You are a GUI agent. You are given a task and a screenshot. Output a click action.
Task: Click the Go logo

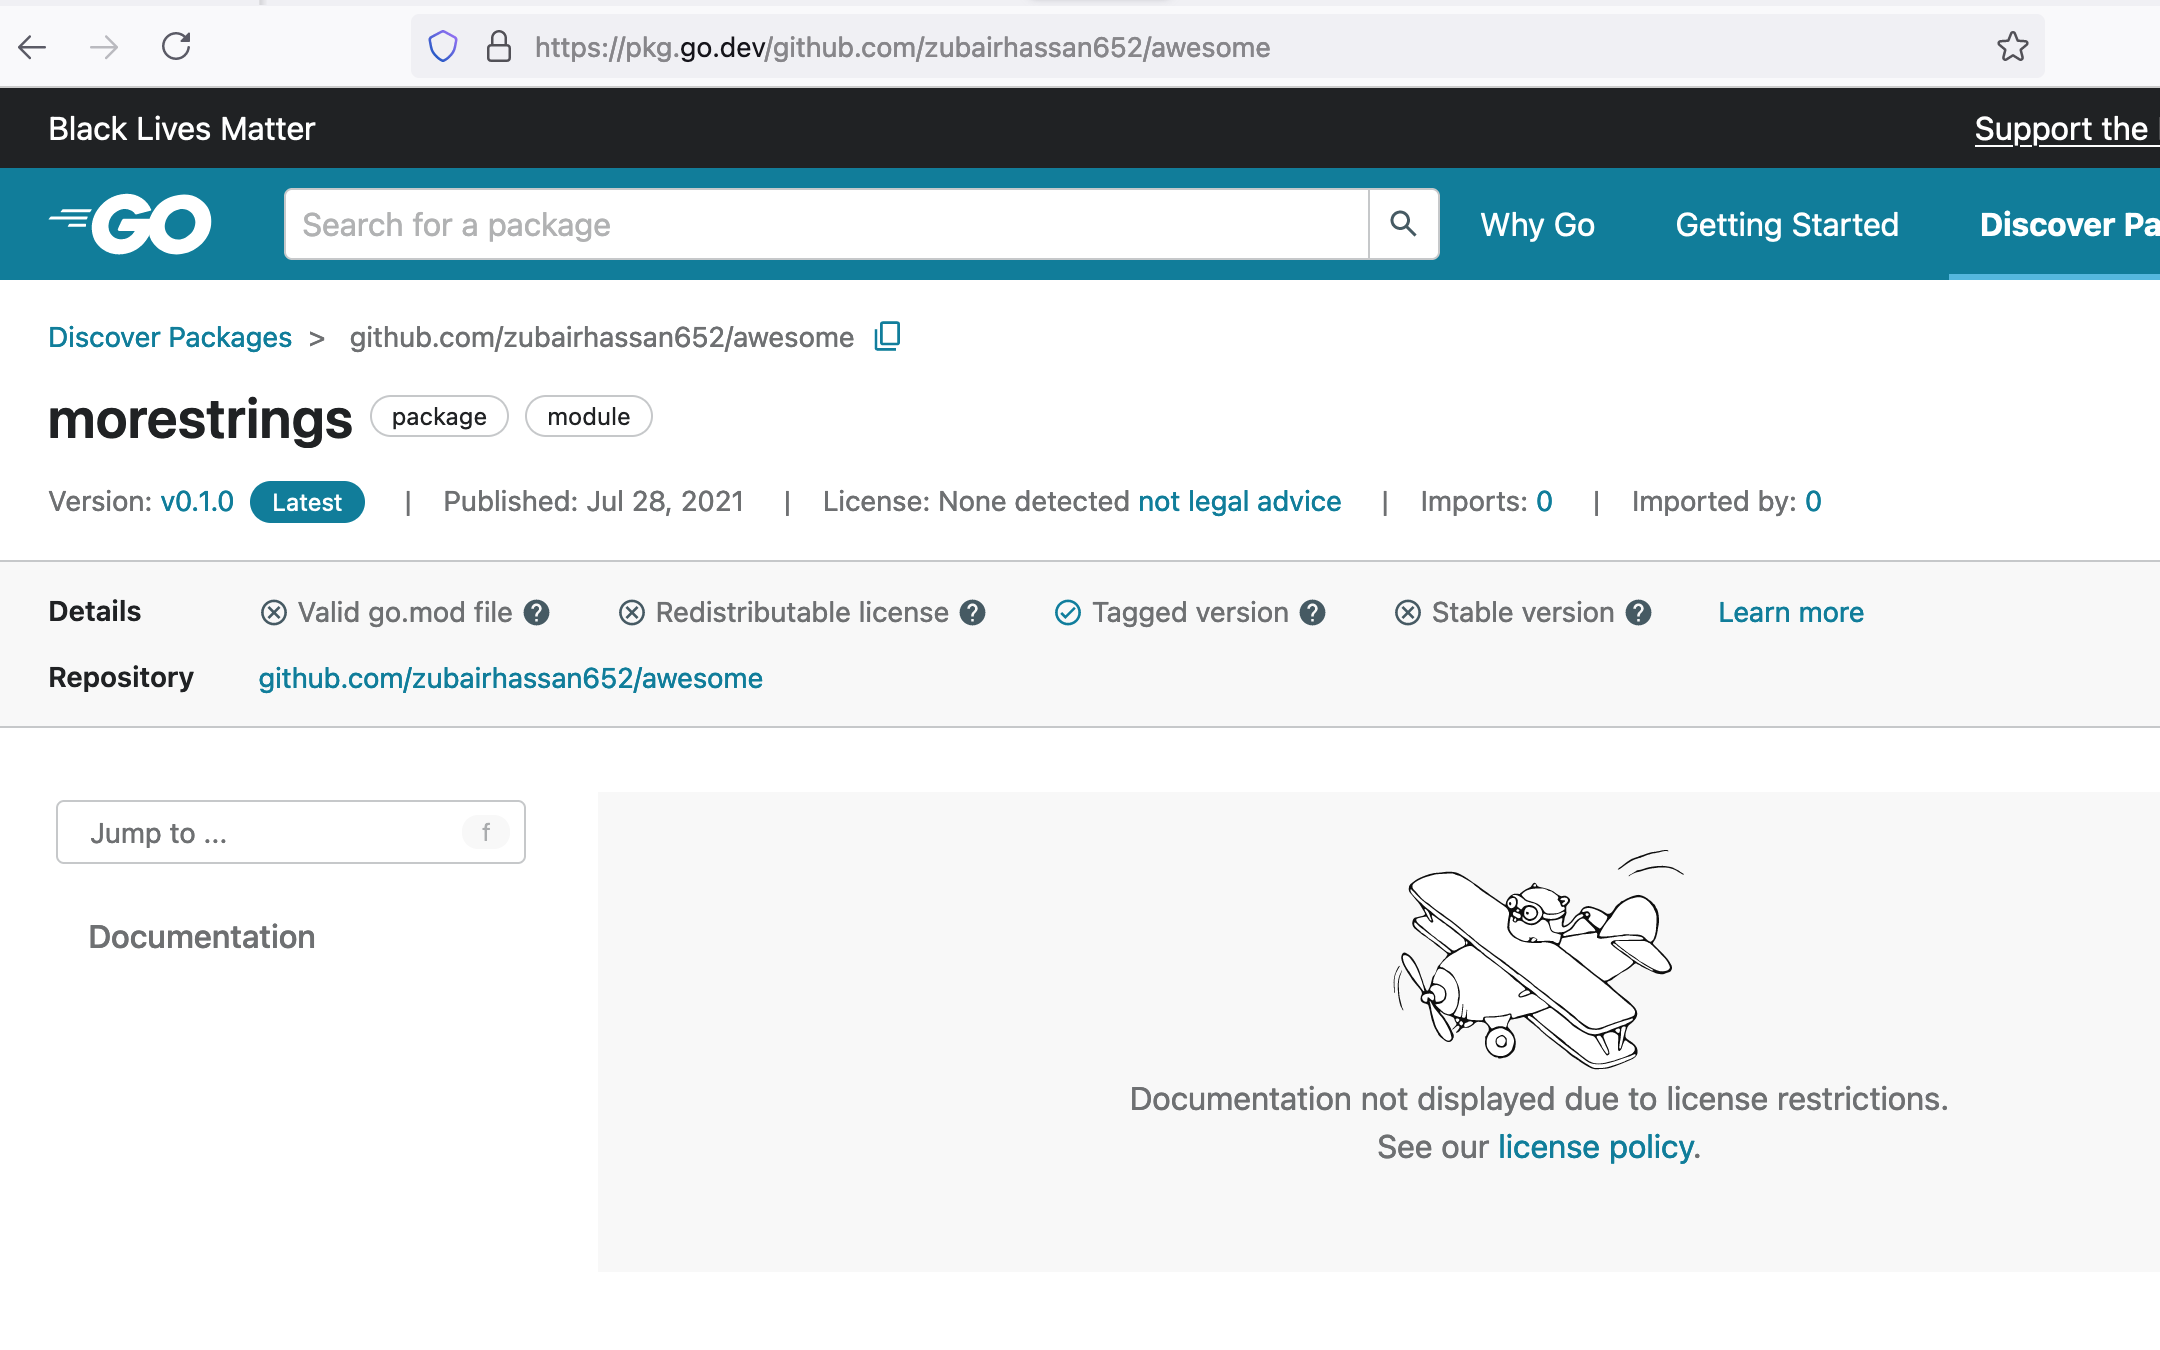[x=131, y=223]
